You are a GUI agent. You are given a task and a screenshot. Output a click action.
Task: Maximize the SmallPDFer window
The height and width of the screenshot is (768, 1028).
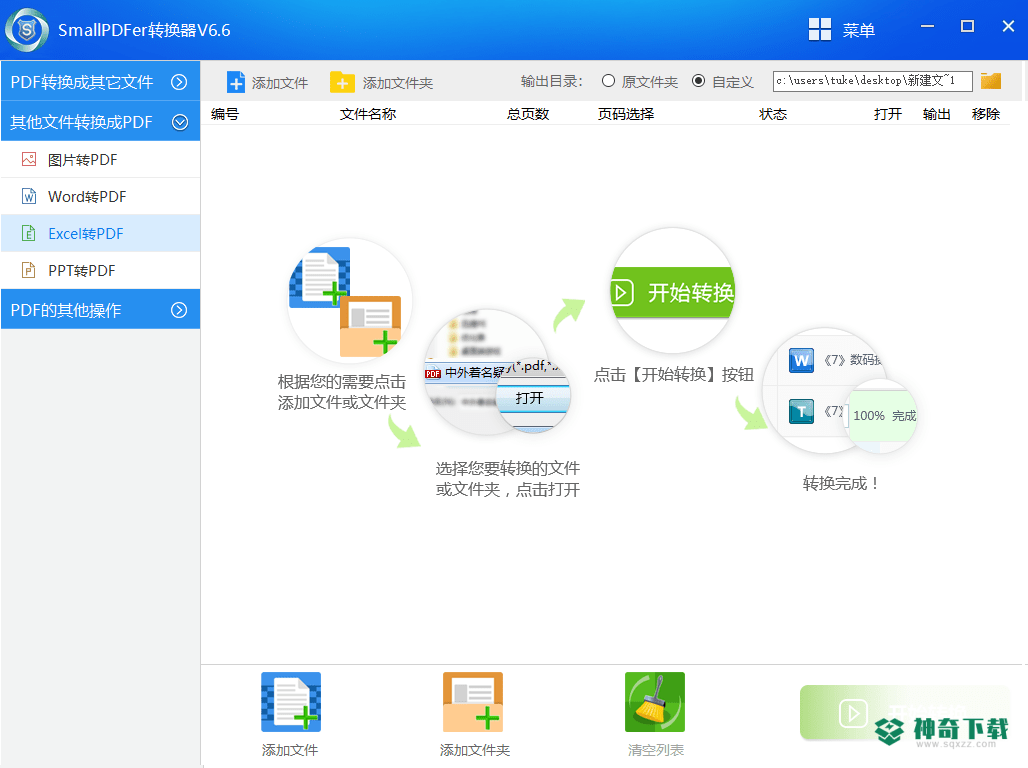click(968, 26)
